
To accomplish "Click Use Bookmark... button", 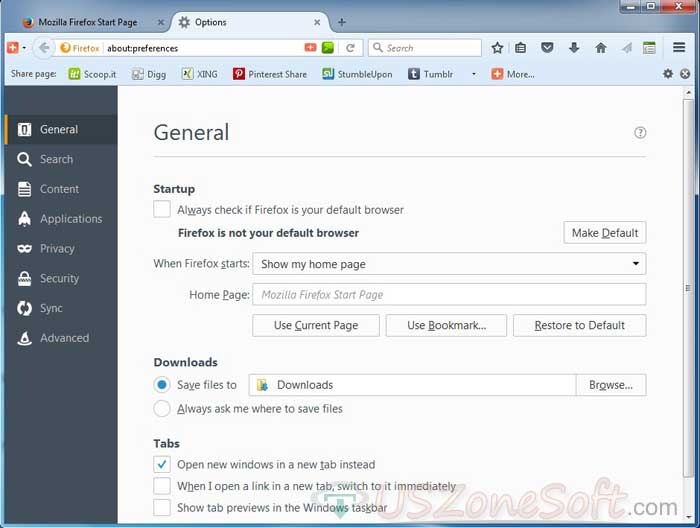I will pyautogui.click(x=446, y=325).
